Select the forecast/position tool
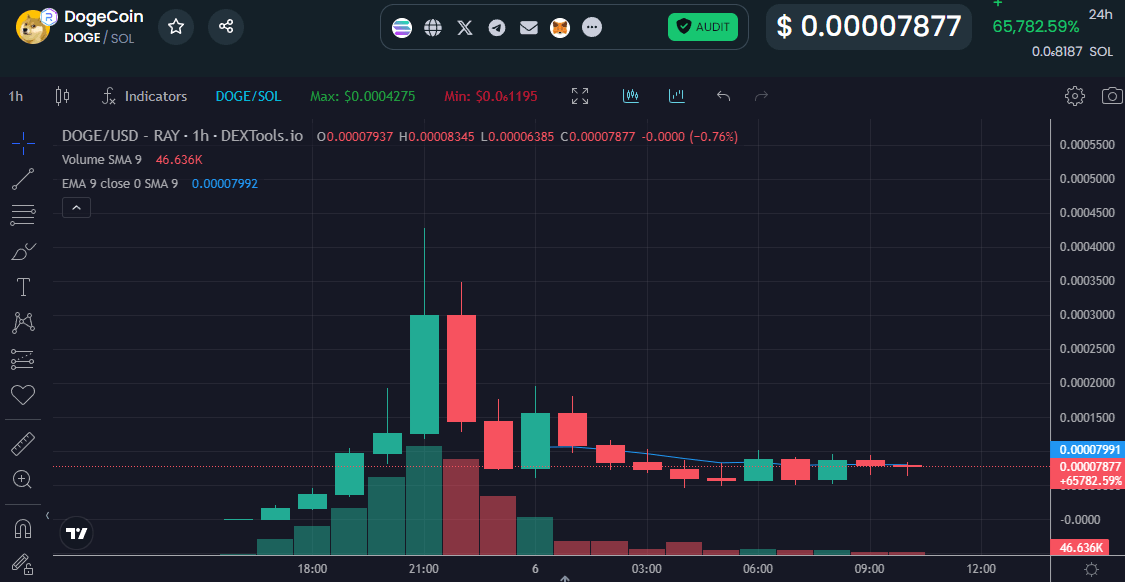 coord(23,359)
